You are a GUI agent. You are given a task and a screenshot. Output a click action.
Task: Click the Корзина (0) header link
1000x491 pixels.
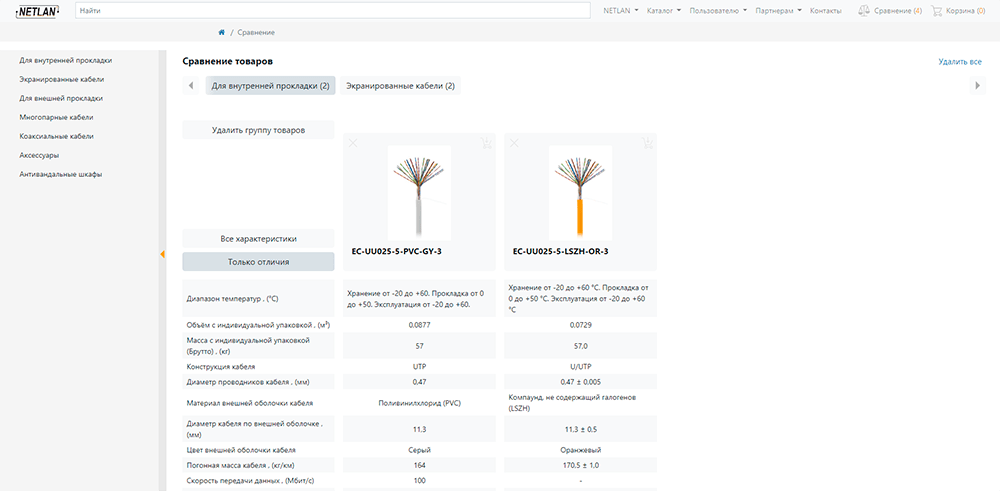tap(966, 11)
